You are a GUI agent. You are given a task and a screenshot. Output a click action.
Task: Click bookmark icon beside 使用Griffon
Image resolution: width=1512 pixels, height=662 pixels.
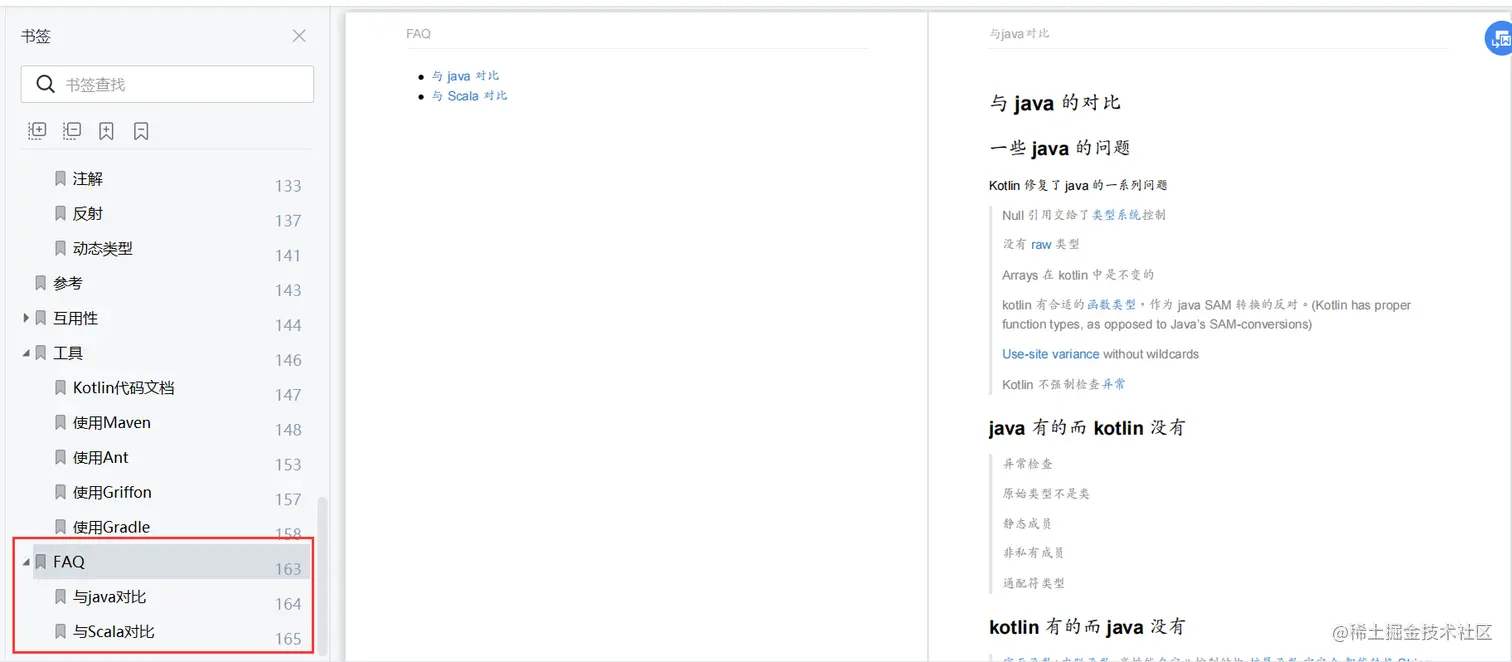pos(60,493)
